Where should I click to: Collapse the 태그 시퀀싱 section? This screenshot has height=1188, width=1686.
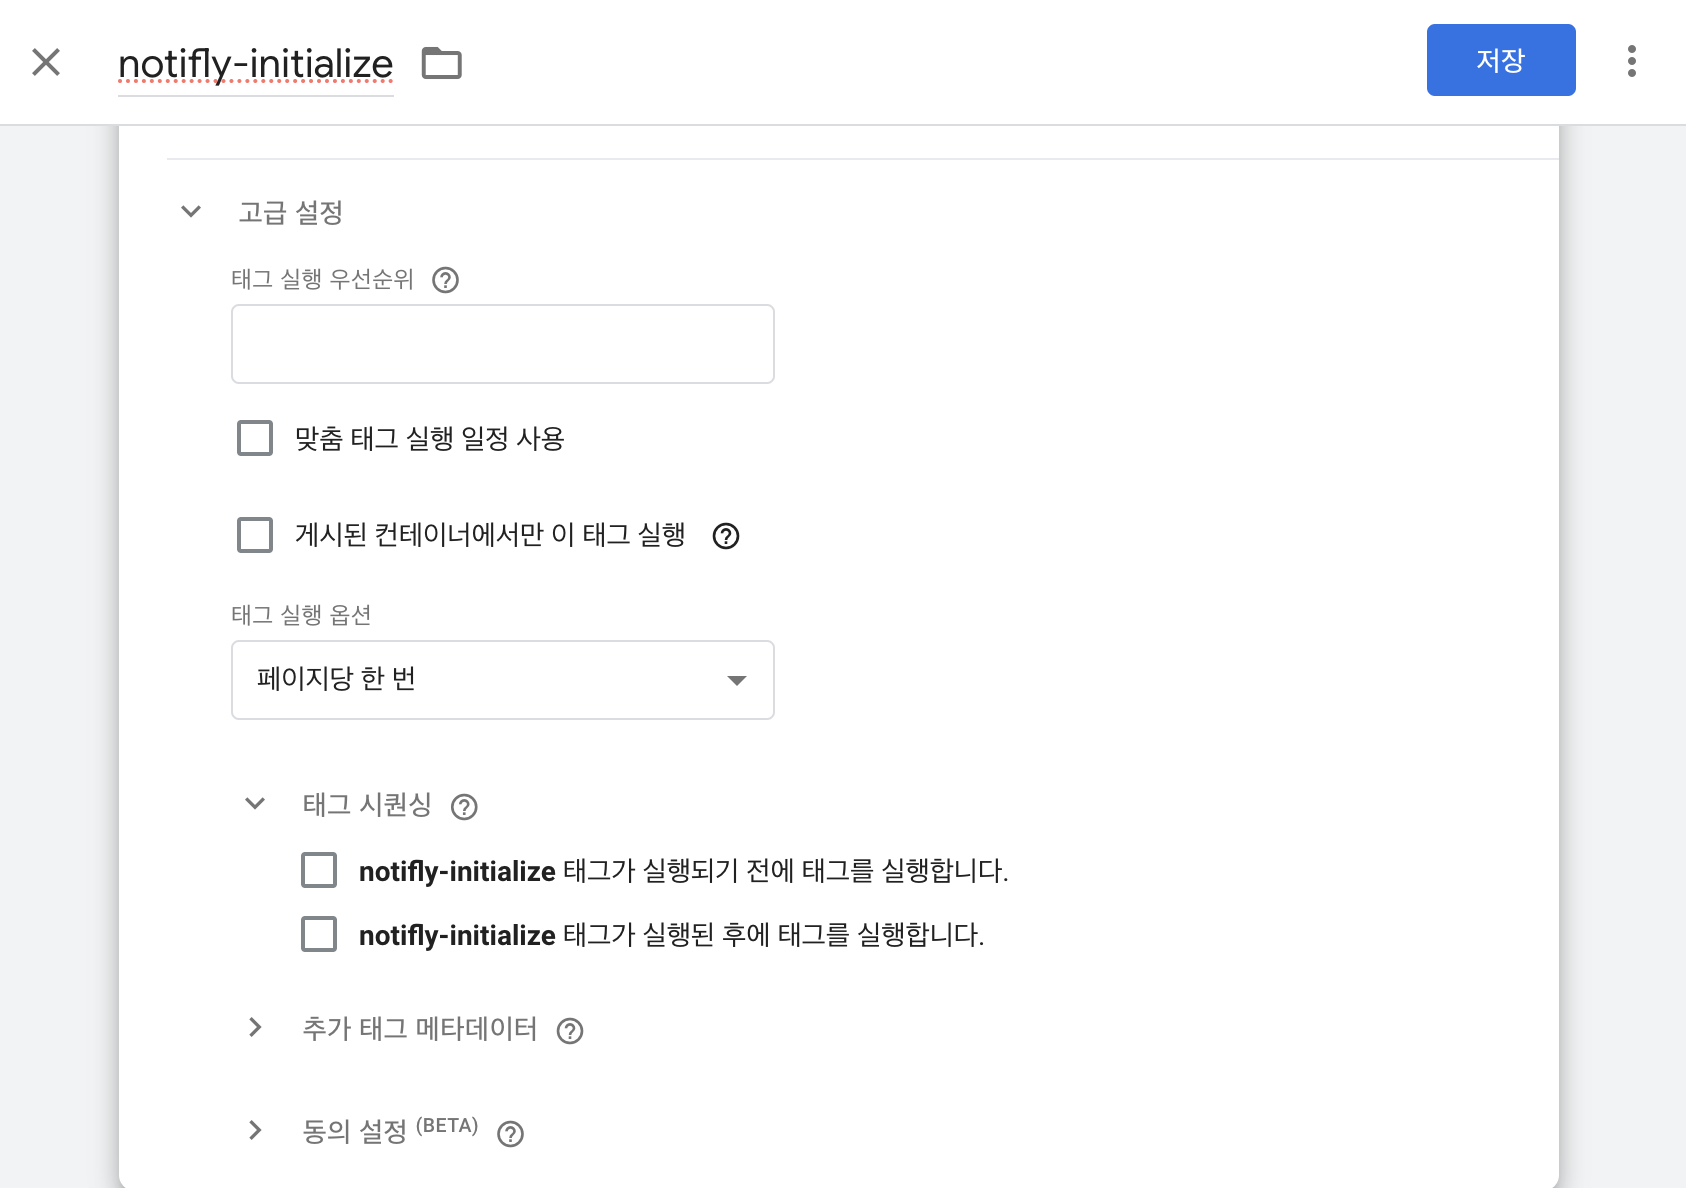pyautogui.click(x=255, y=805)
